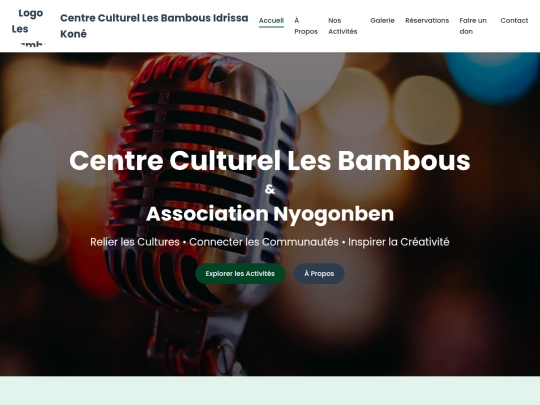Go to Nos Activités in the navbar
540x405 pixels.
tap(343, 26)
